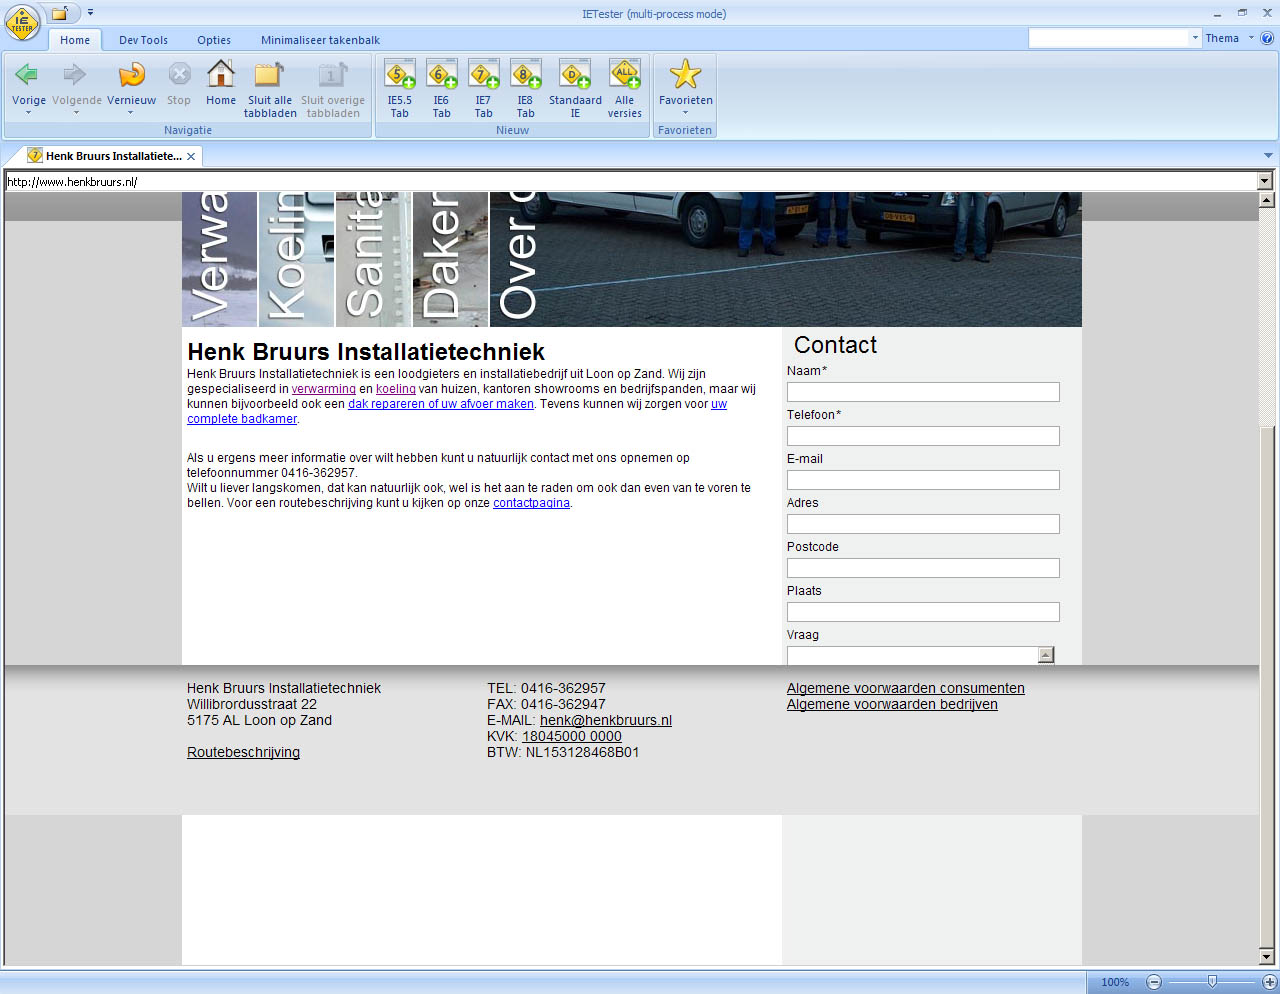Click zoom out minus button in status bar
The height and width of the screenshot is (994, 1280).
coord(1153,982)
